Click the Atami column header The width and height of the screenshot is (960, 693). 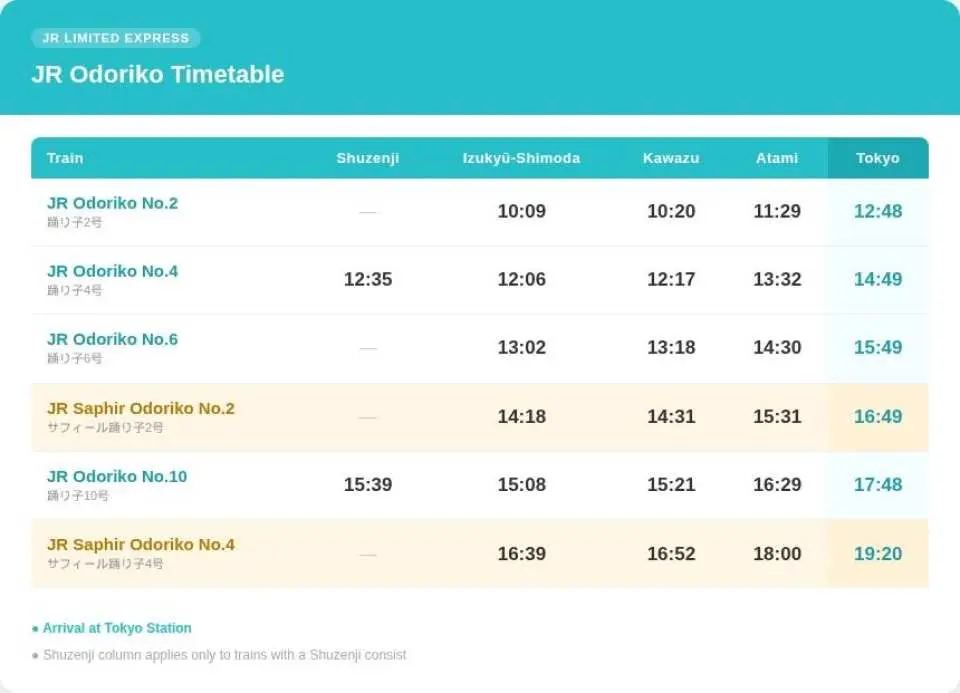pos(777,158)
